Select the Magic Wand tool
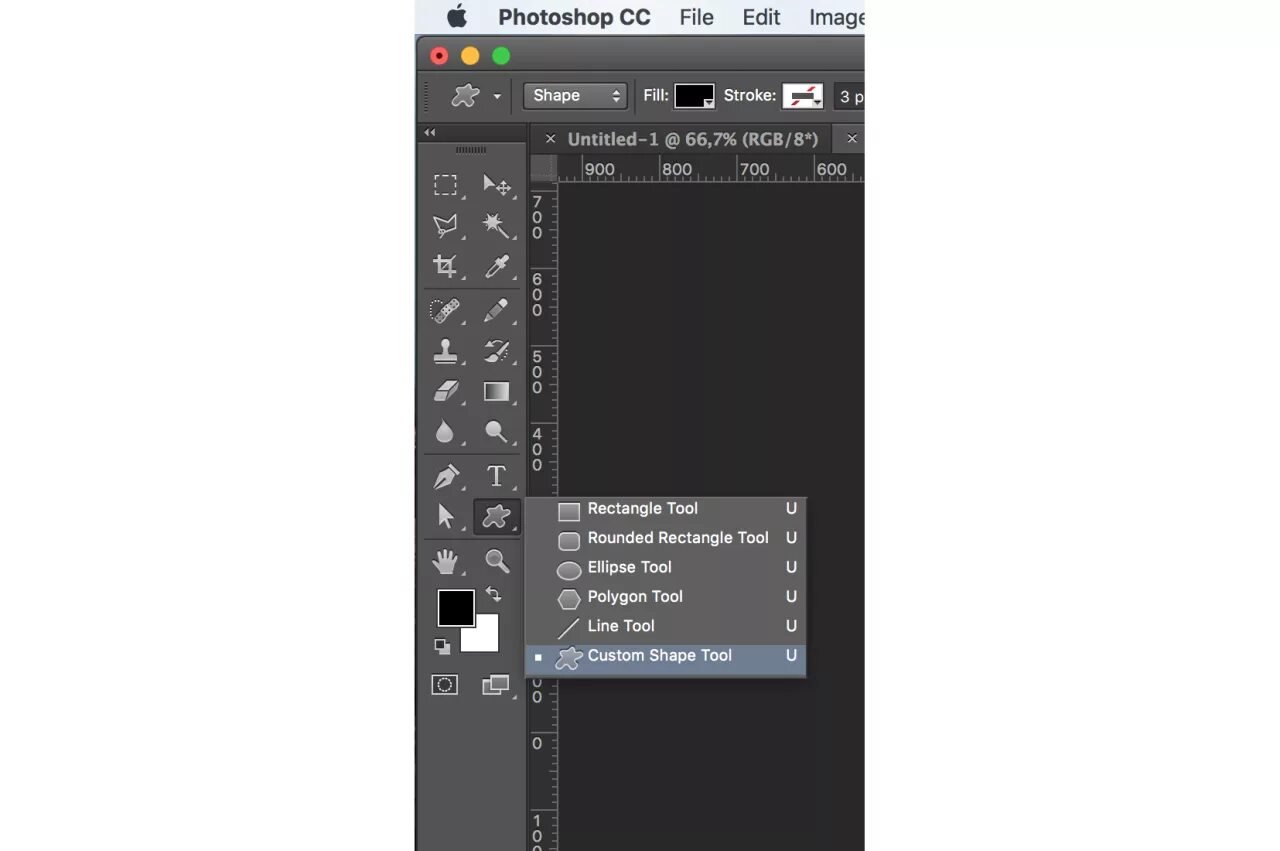This screenshot has height=851, width=1280. 496,226
